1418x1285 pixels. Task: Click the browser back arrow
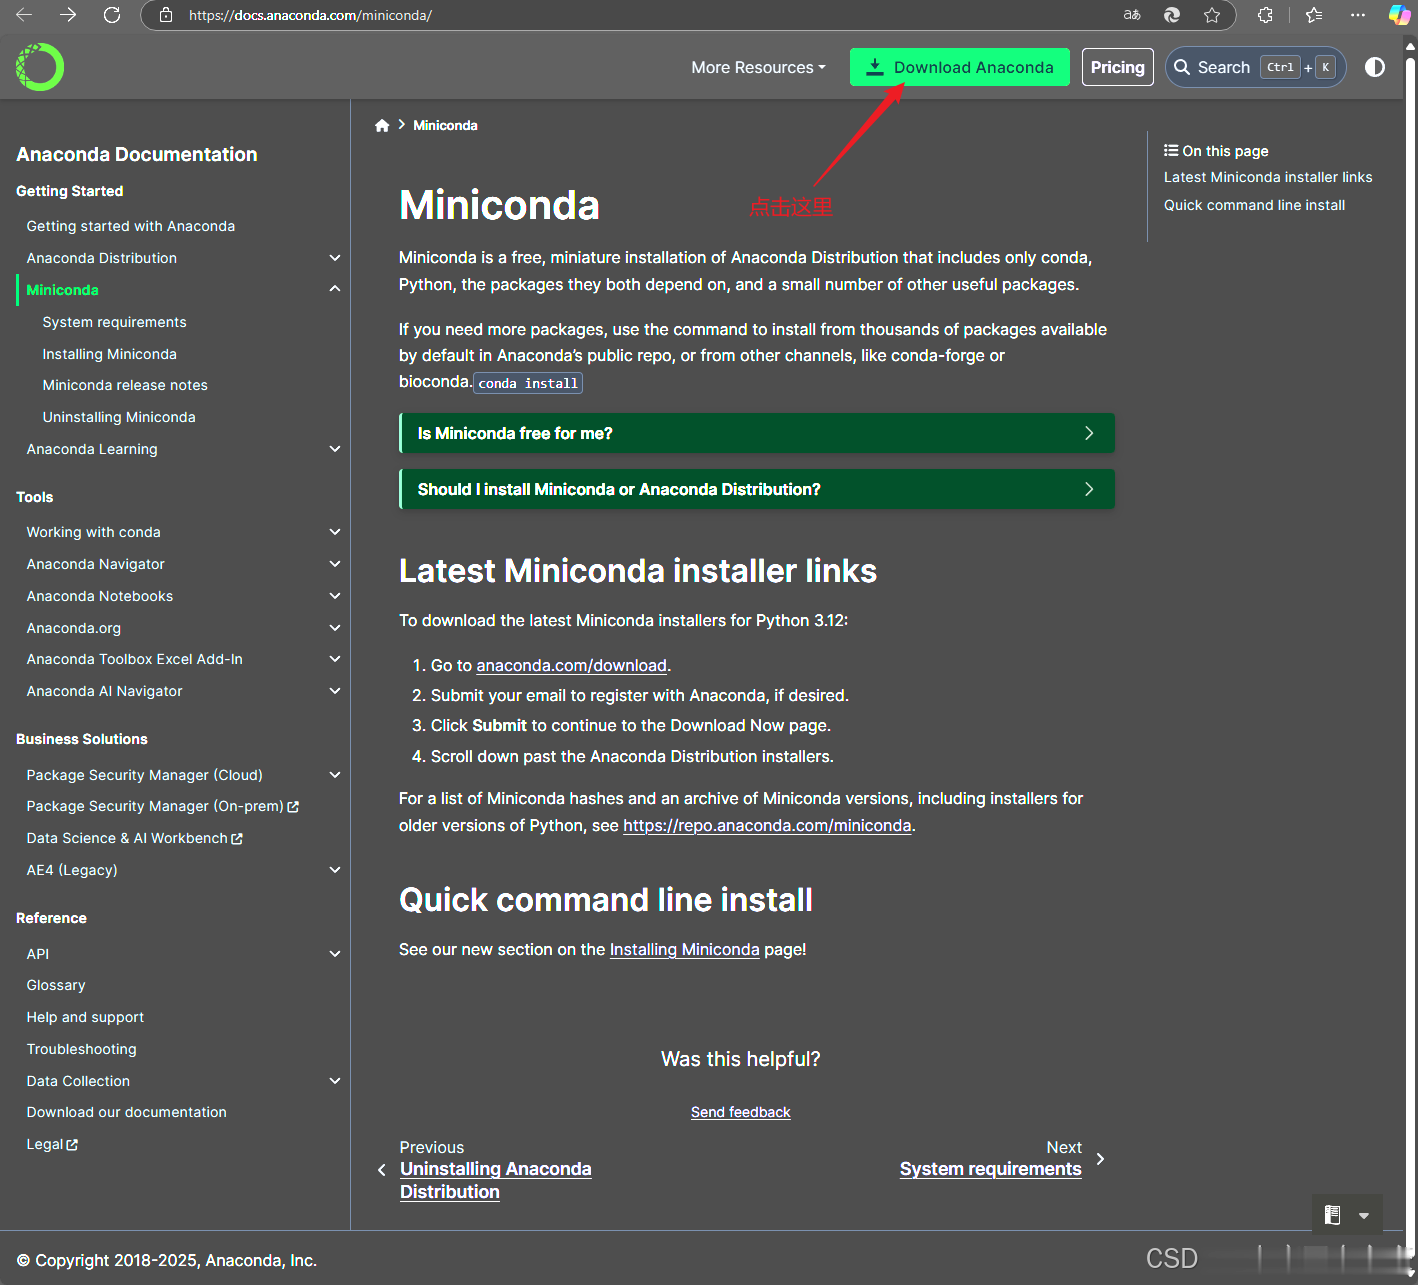[x=24, y=15]
